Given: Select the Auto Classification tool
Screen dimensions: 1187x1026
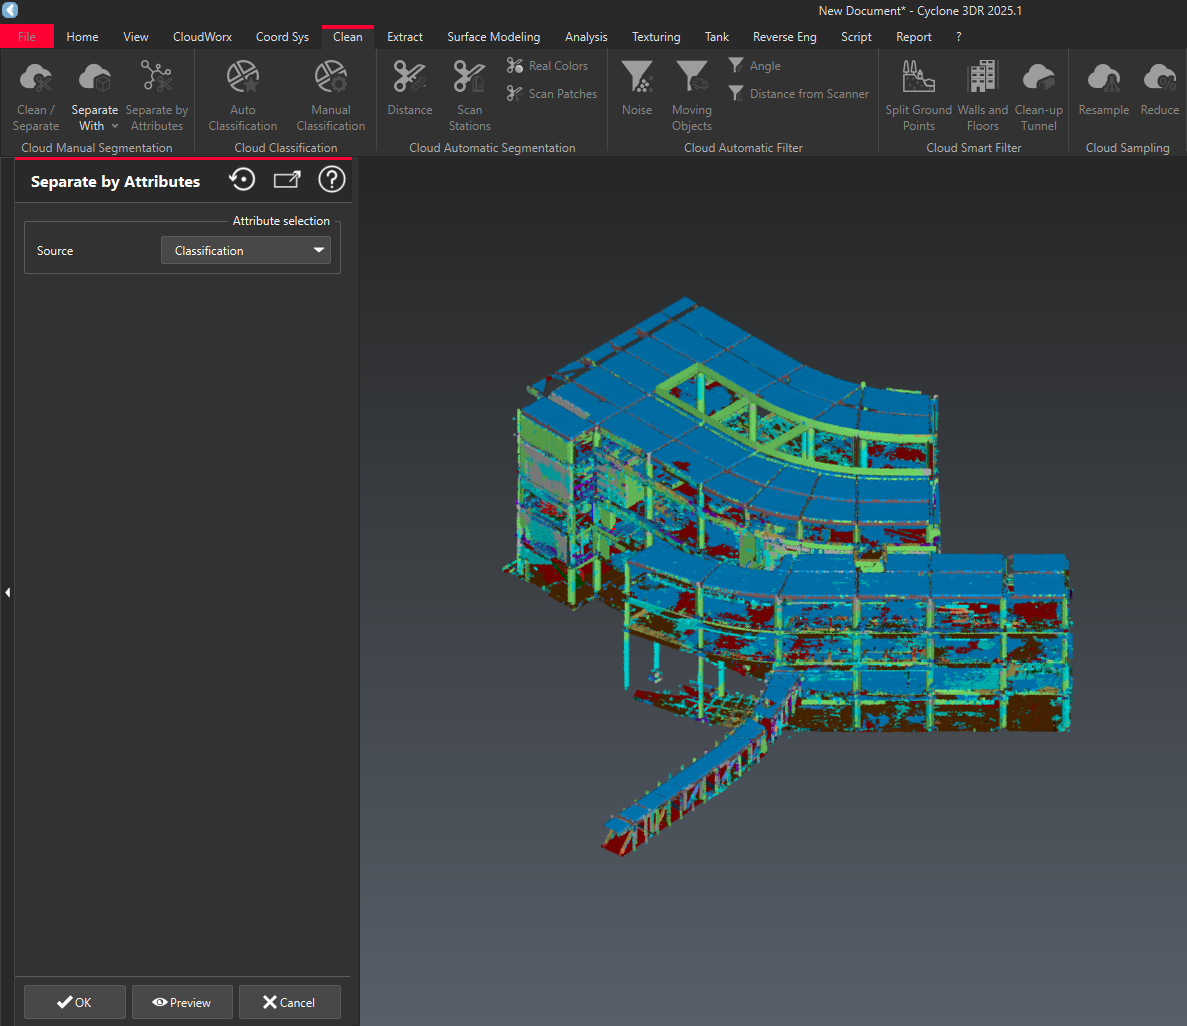Looking at the screenshot, I should [x=243, y=78].
